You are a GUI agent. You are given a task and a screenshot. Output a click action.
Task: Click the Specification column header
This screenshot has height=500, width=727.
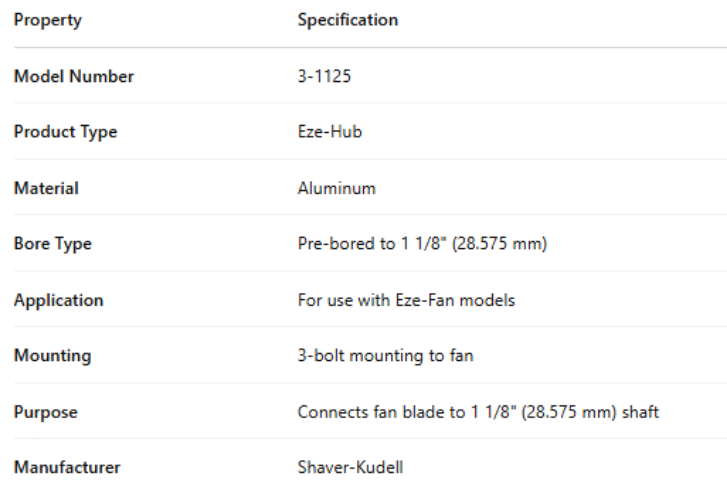click(347, 20)
